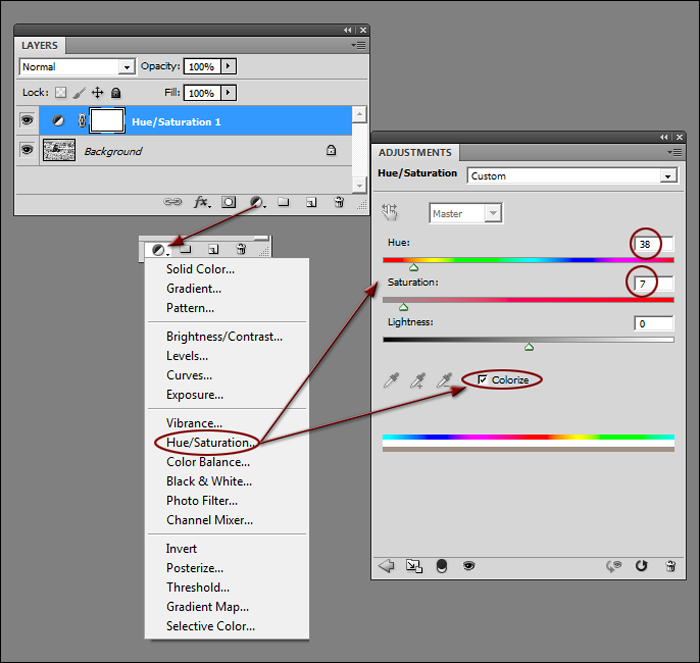Choose Solid Color from menu
Image resolution: width=700 pixels, height=663 pixels.
pos(200,269)
